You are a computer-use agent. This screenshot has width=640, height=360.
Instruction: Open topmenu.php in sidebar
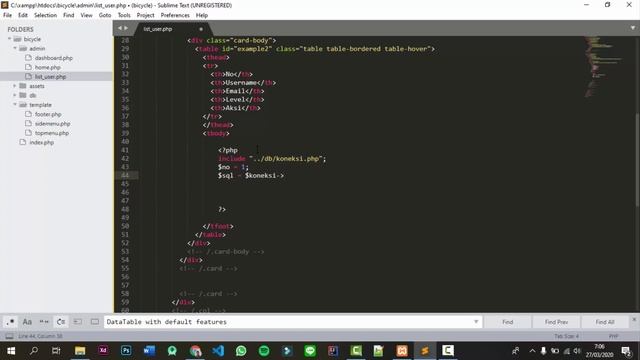[x=51, y=133]
